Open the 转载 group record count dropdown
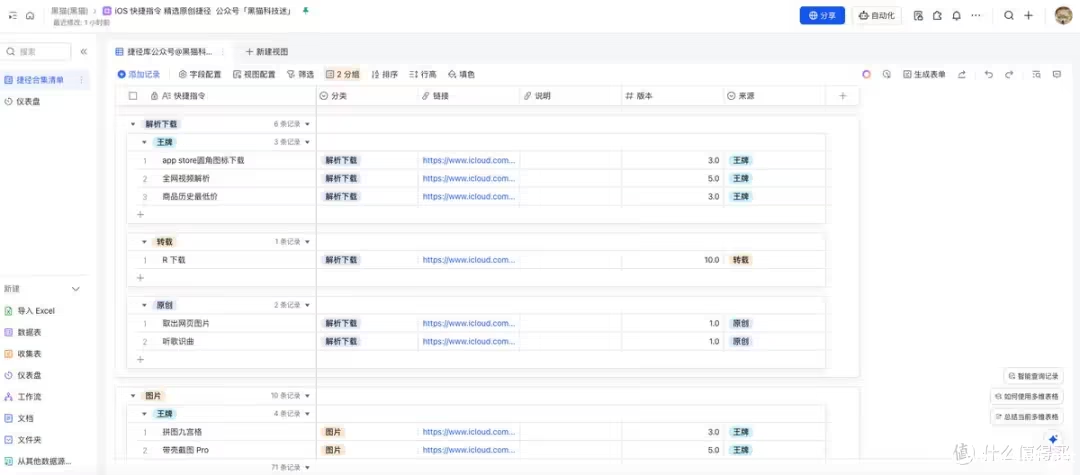The image size is (1080, 475). tap(307, 242)
